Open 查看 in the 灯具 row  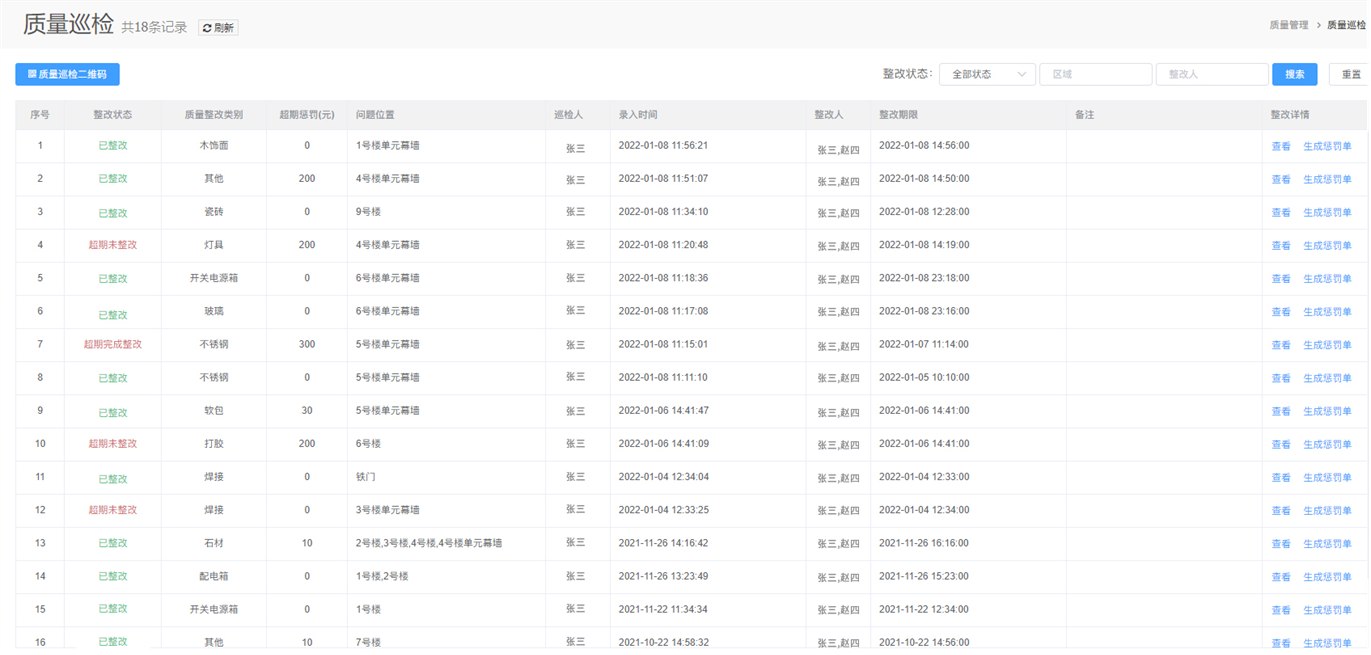tap(1281, 245)
